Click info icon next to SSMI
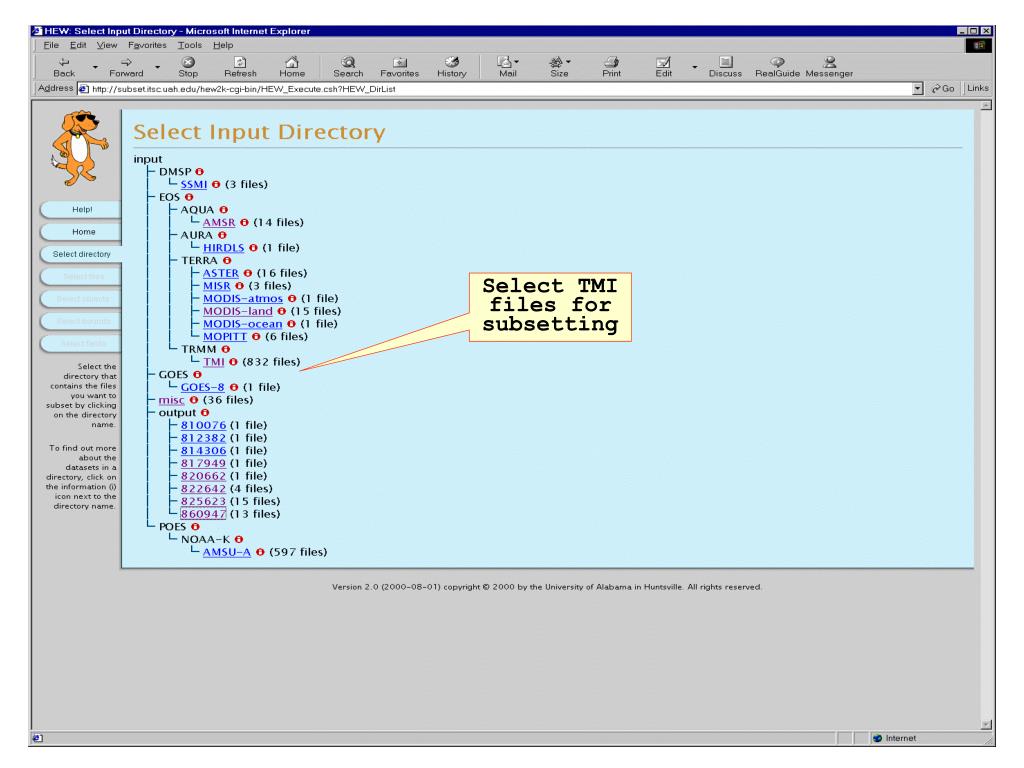The height and width of the screenshot is (768, 1024). [x=216, y=185]
